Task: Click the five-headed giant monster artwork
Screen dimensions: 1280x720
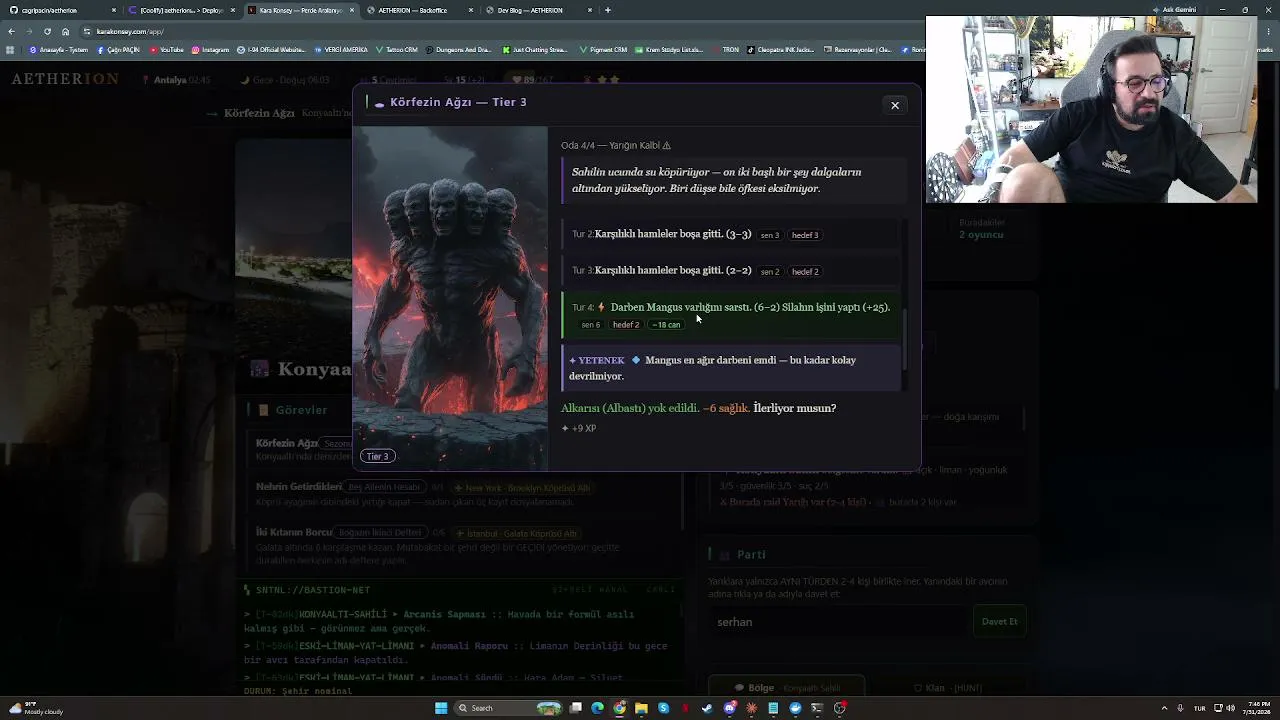Action: pyautogui.click(x=450, y=298)
